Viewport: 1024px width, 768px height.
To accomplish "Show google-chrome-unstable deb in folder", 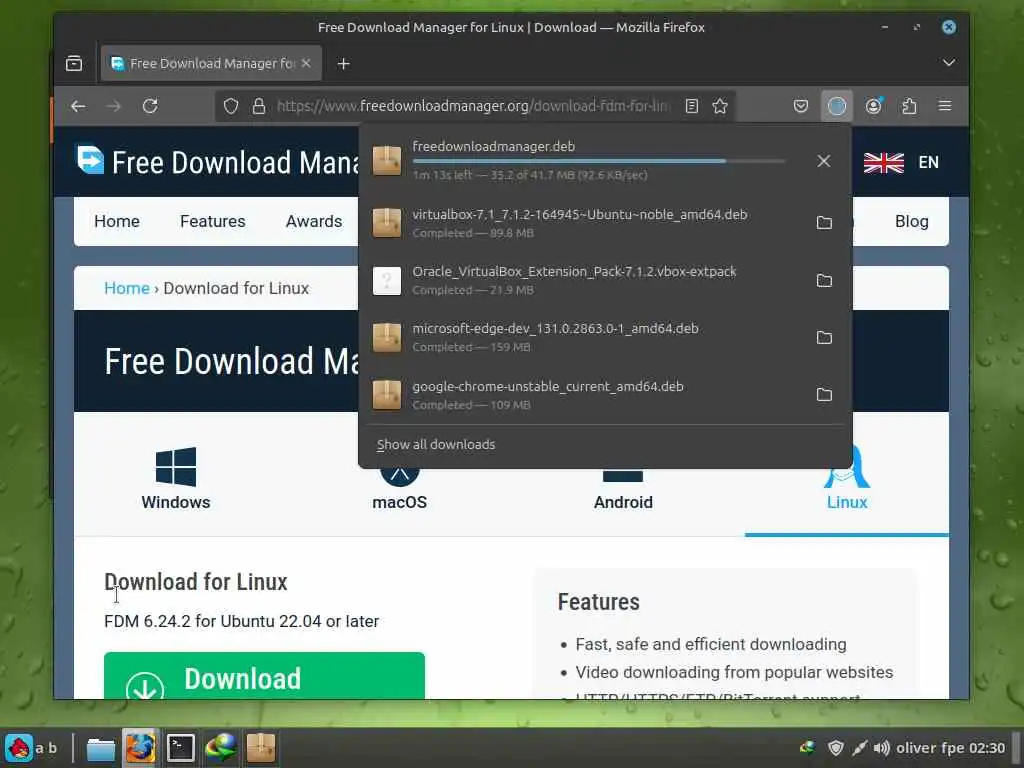I will click(x=824, y=394).
